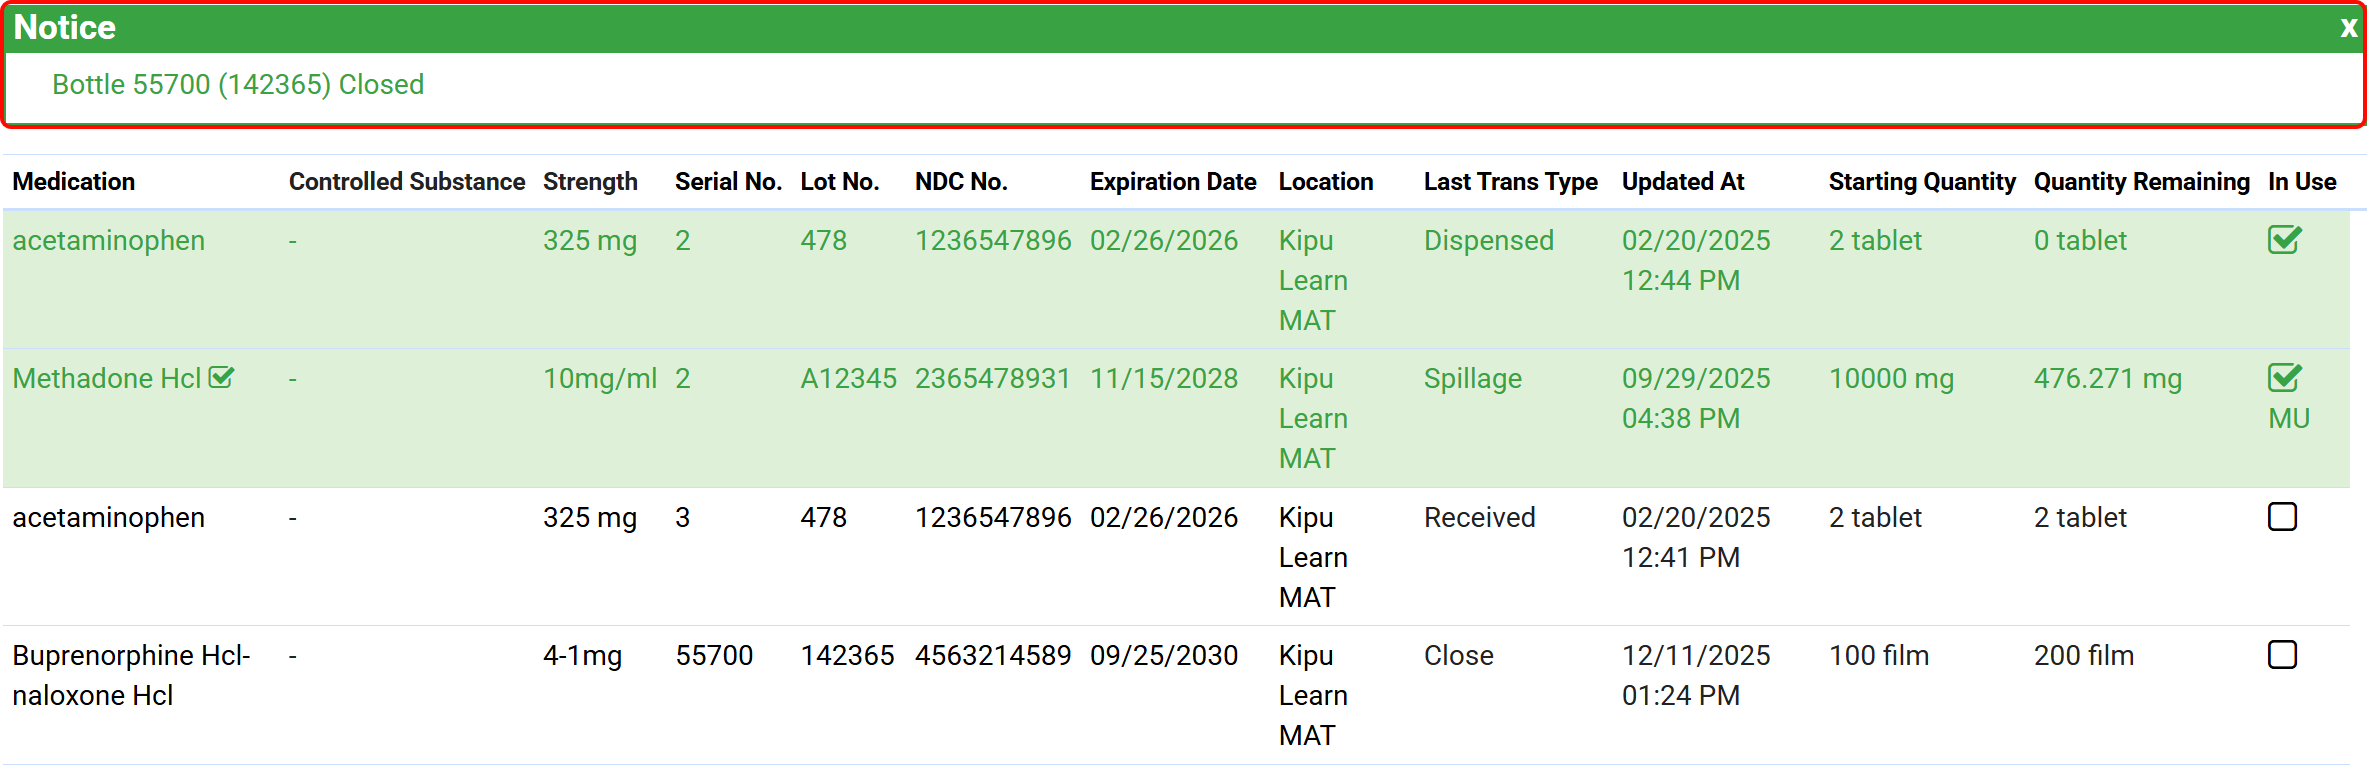
Task: Select the Updated At column header
Action: click(1682, 182)
